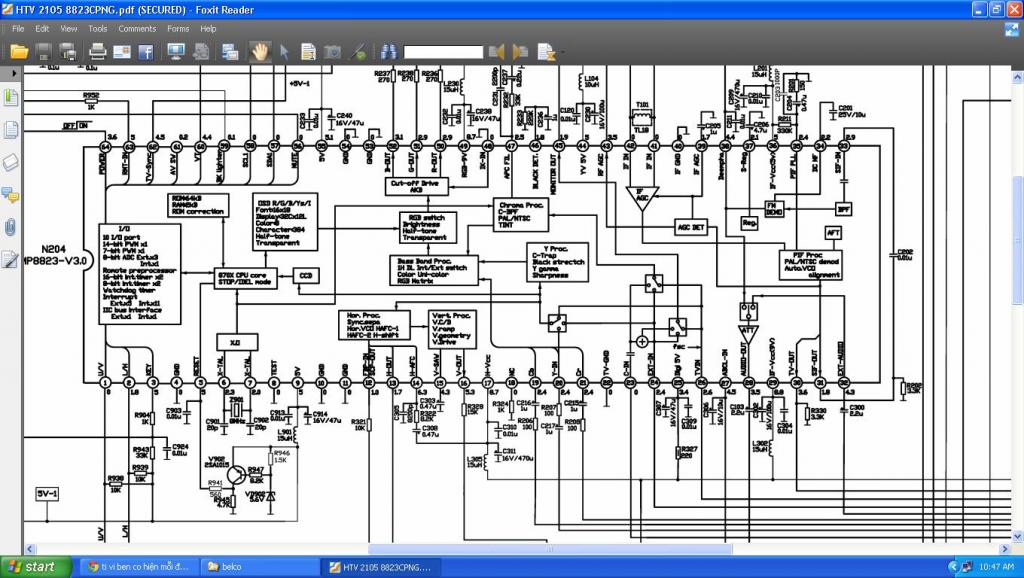This screenshot has height=578, width=1024.
Task: Open the dropdown arrow beside search options icon
Action: pos(562,52)
